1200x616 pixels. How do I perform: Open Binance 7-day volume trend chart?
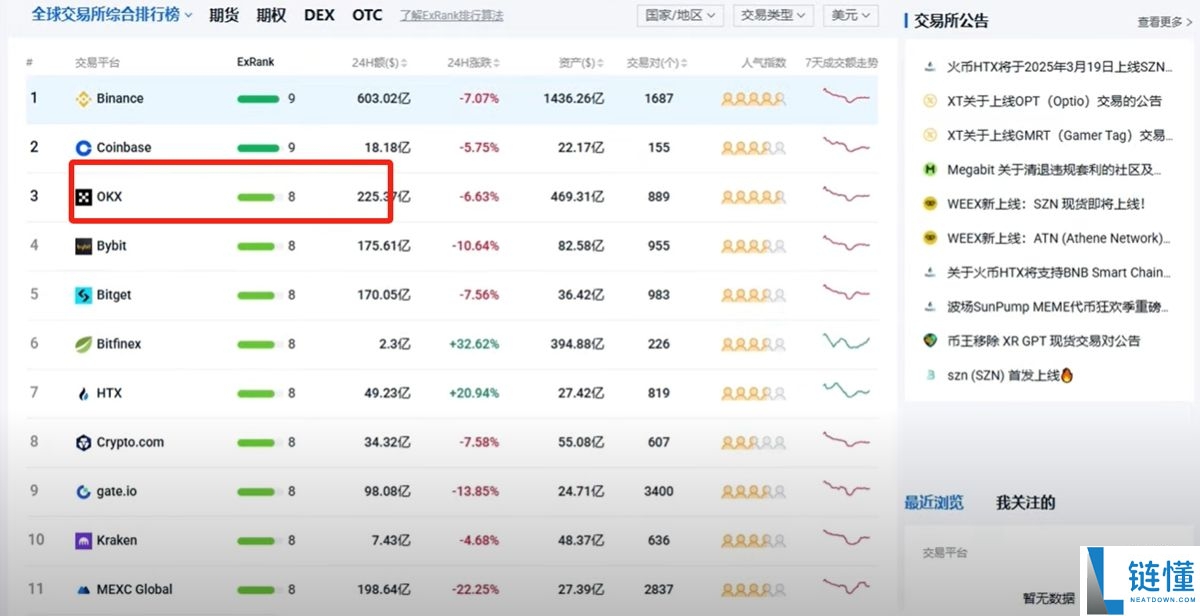pos(846,98)
